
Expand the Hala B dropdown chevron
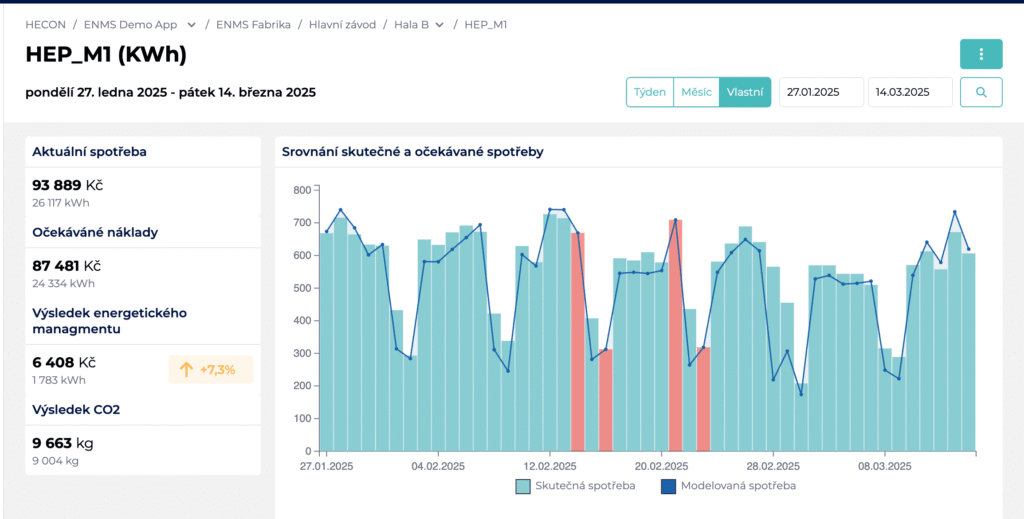[440, 25]
